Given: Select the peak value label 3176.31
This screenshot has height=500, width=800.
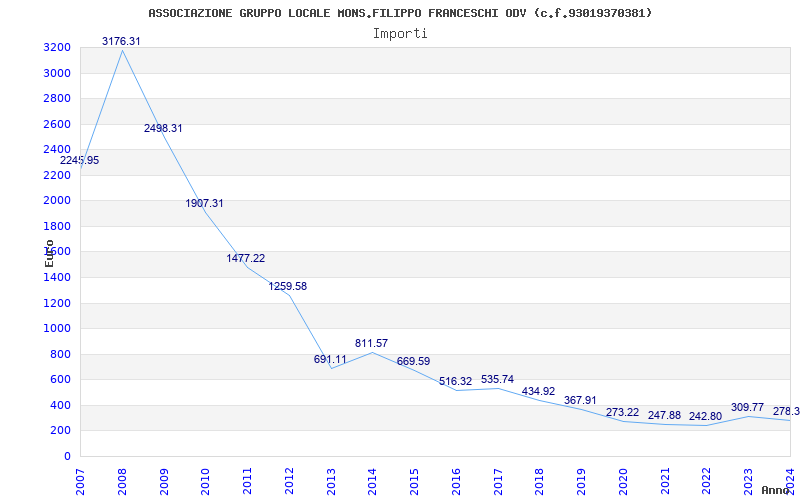Looking at the screenshot, I should click(121, 41).
